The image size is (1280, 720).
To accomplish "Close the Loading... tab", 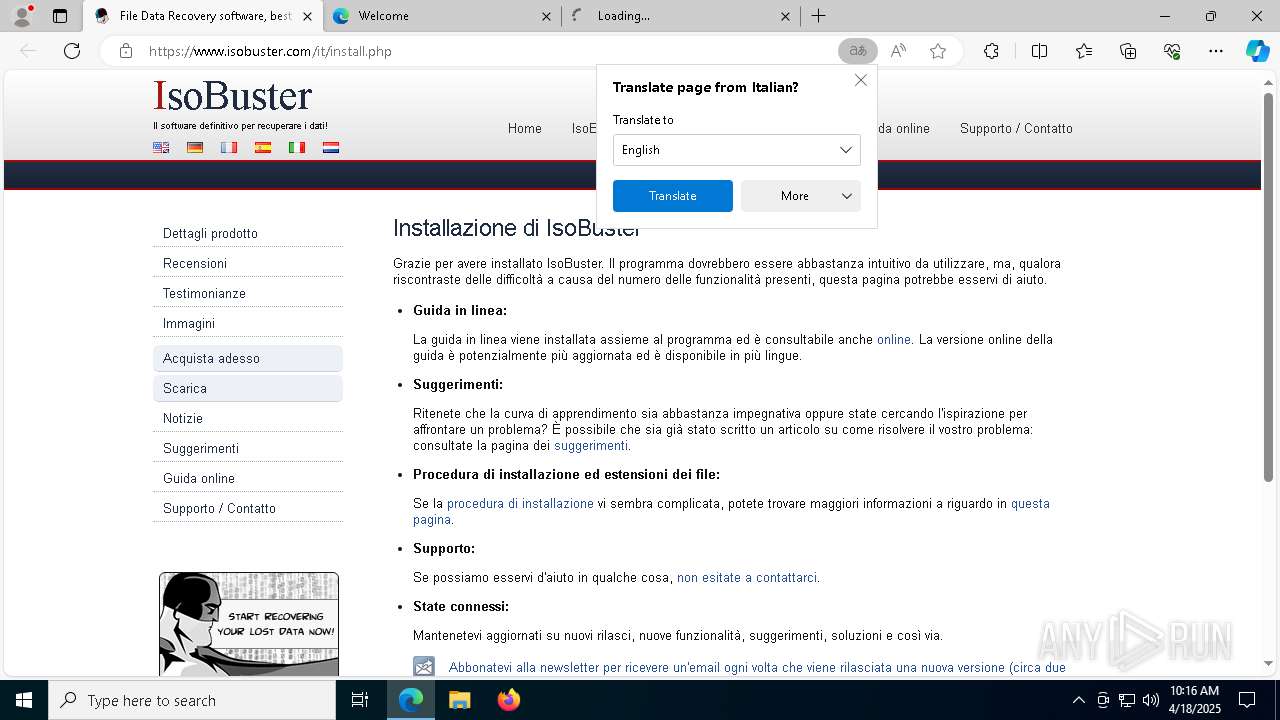I will tap(785, 16).
